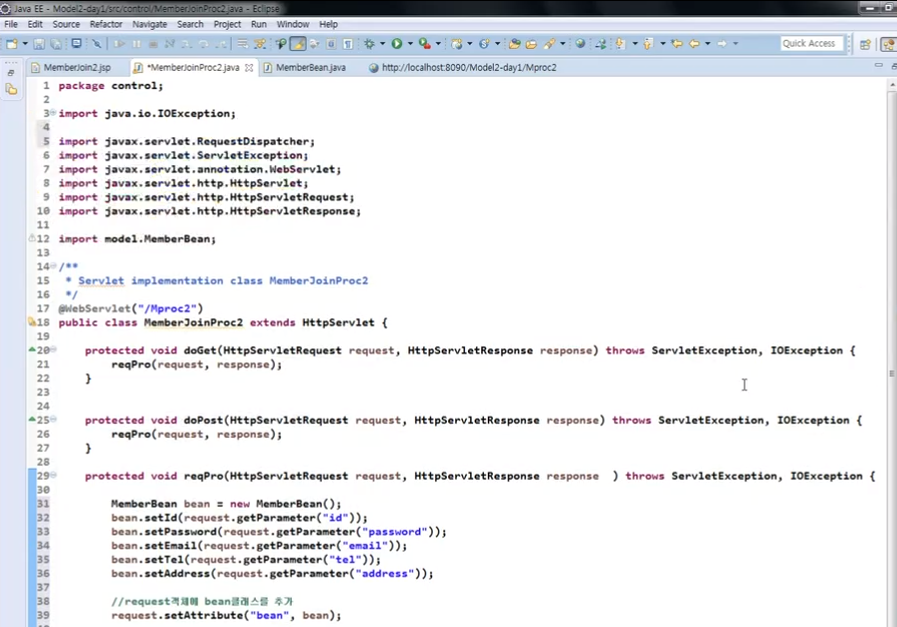Open the File menu
This screenshot has width=897, height=627.
point(11,24)
